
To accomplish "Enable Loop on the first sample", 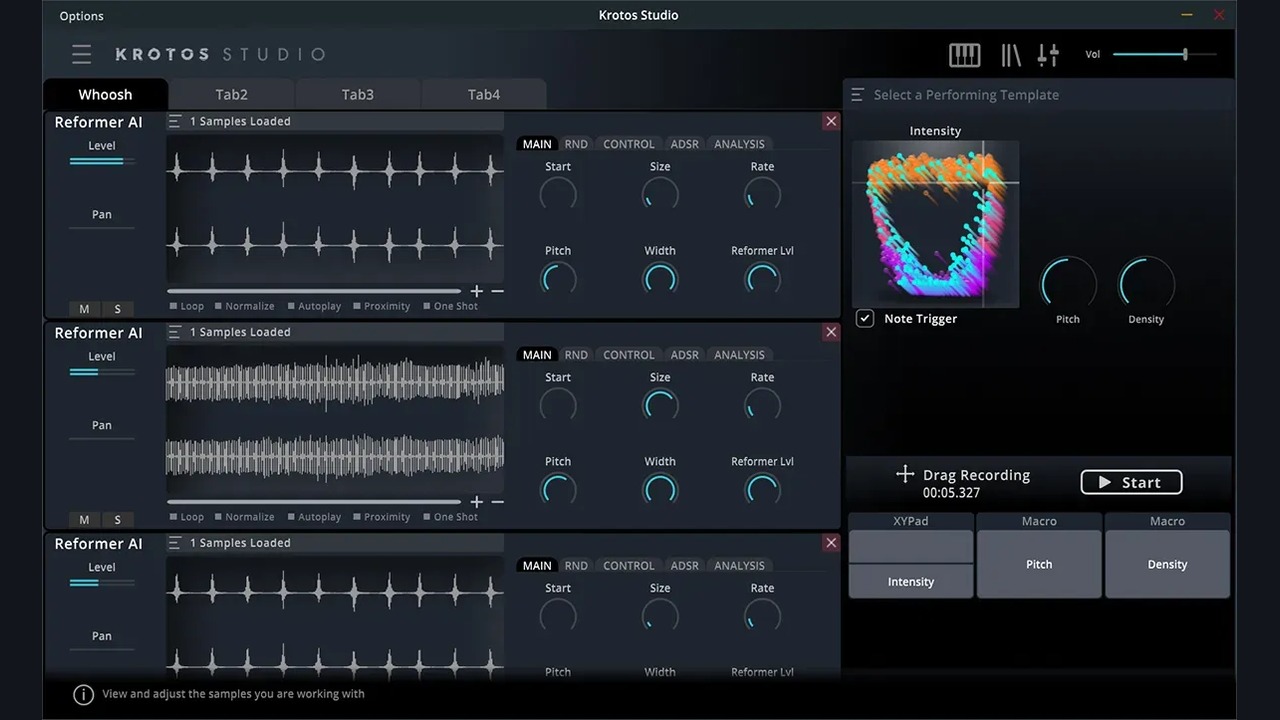I will (x=174, y=306).
